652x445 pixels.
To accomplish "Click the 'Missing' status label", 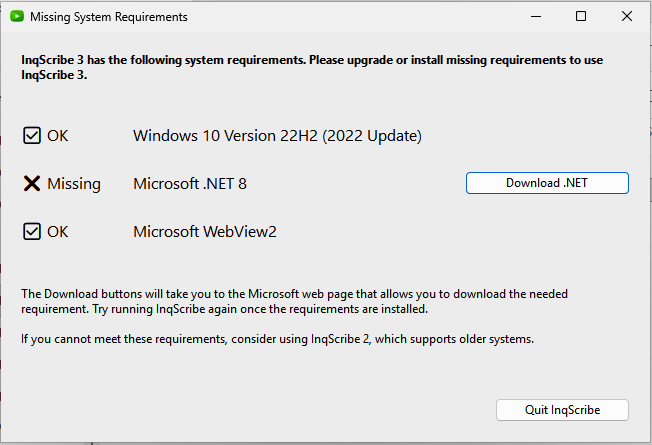I will (x=74, y=184).
